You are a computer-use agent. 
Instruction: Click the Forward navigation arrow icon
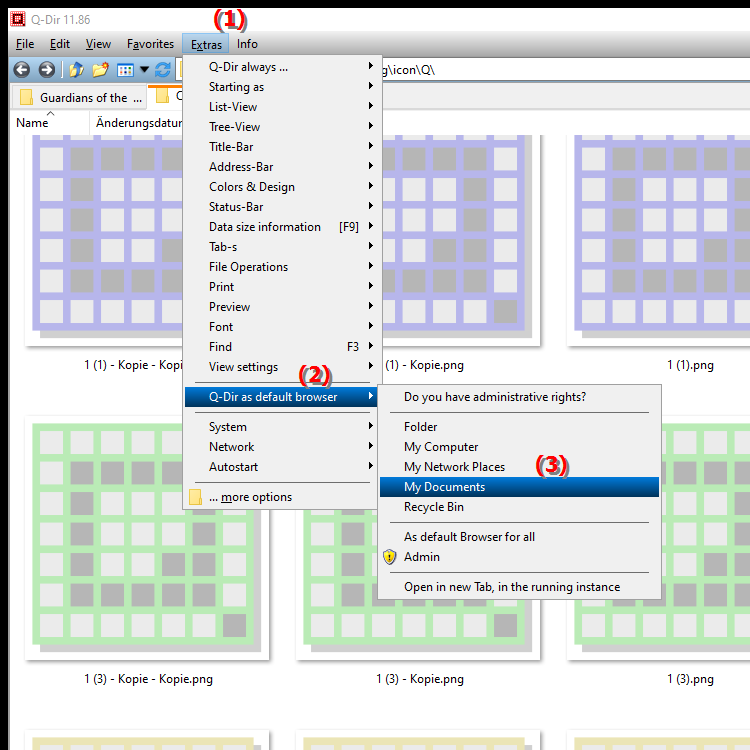pyautogui.click(x=46, y=70)
